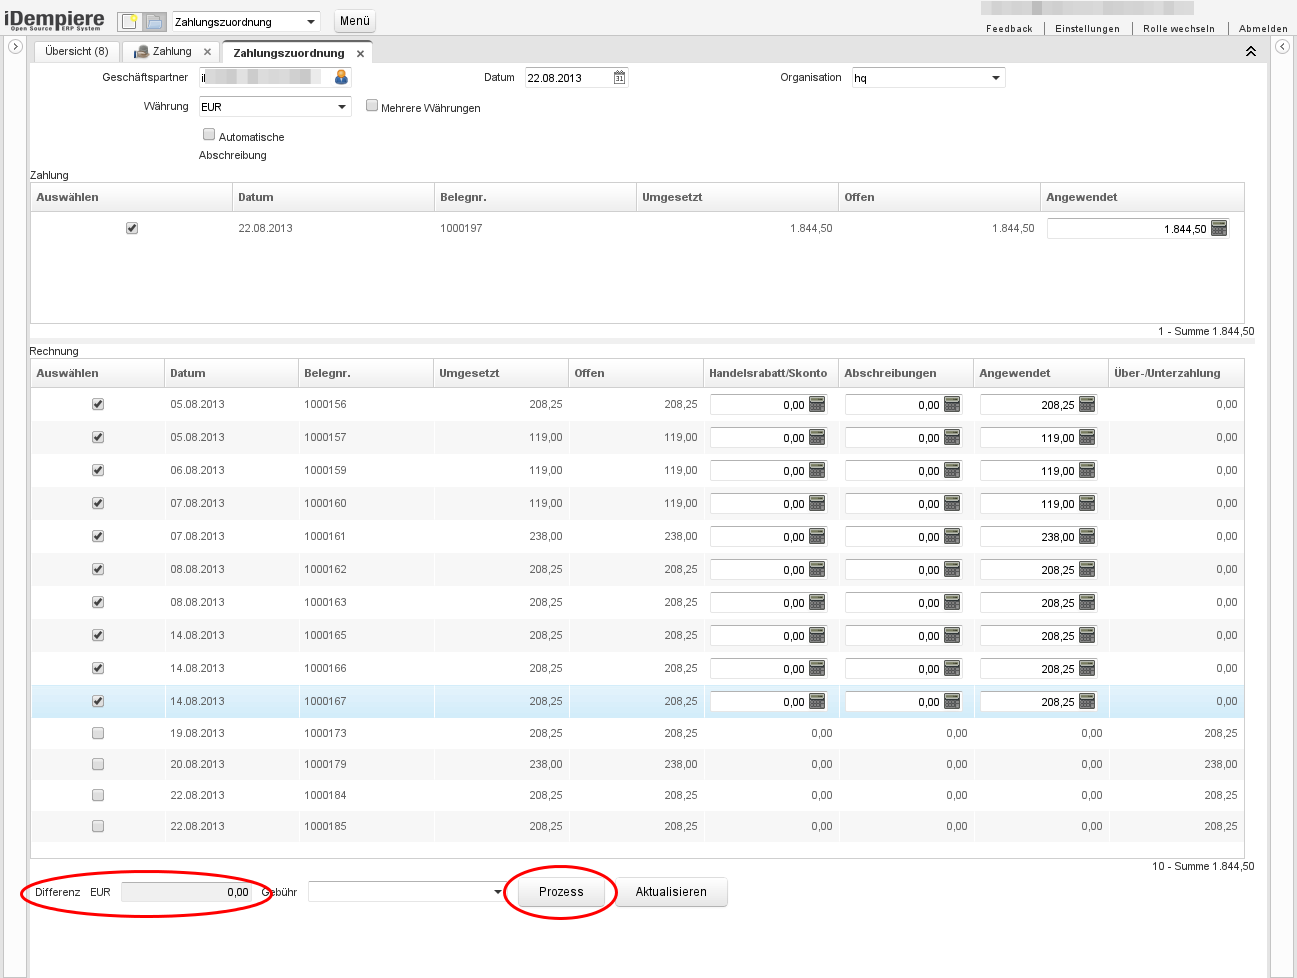This screenshot has height=978, width=1297.
Task: Click the Rolle wechseln link
Action: (x=1179, y=28)
